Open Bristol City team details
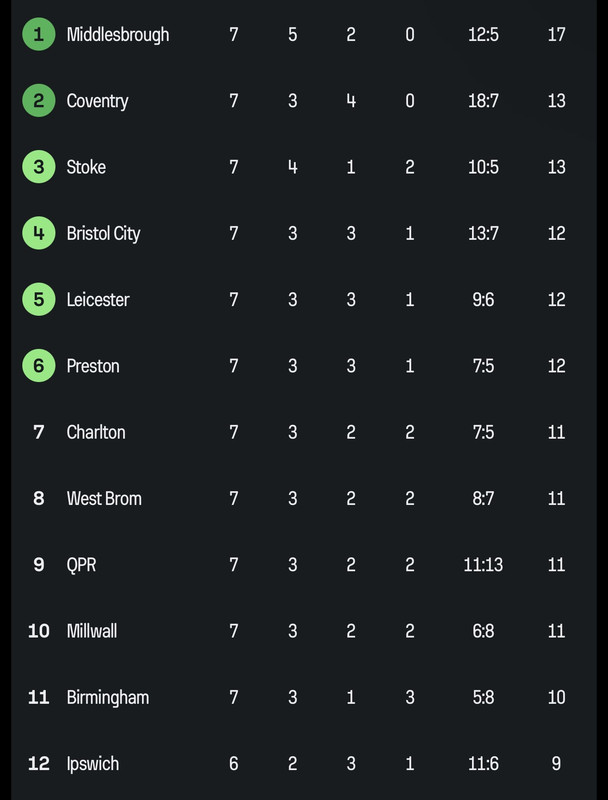608x800 pixels. pos(104,234)
